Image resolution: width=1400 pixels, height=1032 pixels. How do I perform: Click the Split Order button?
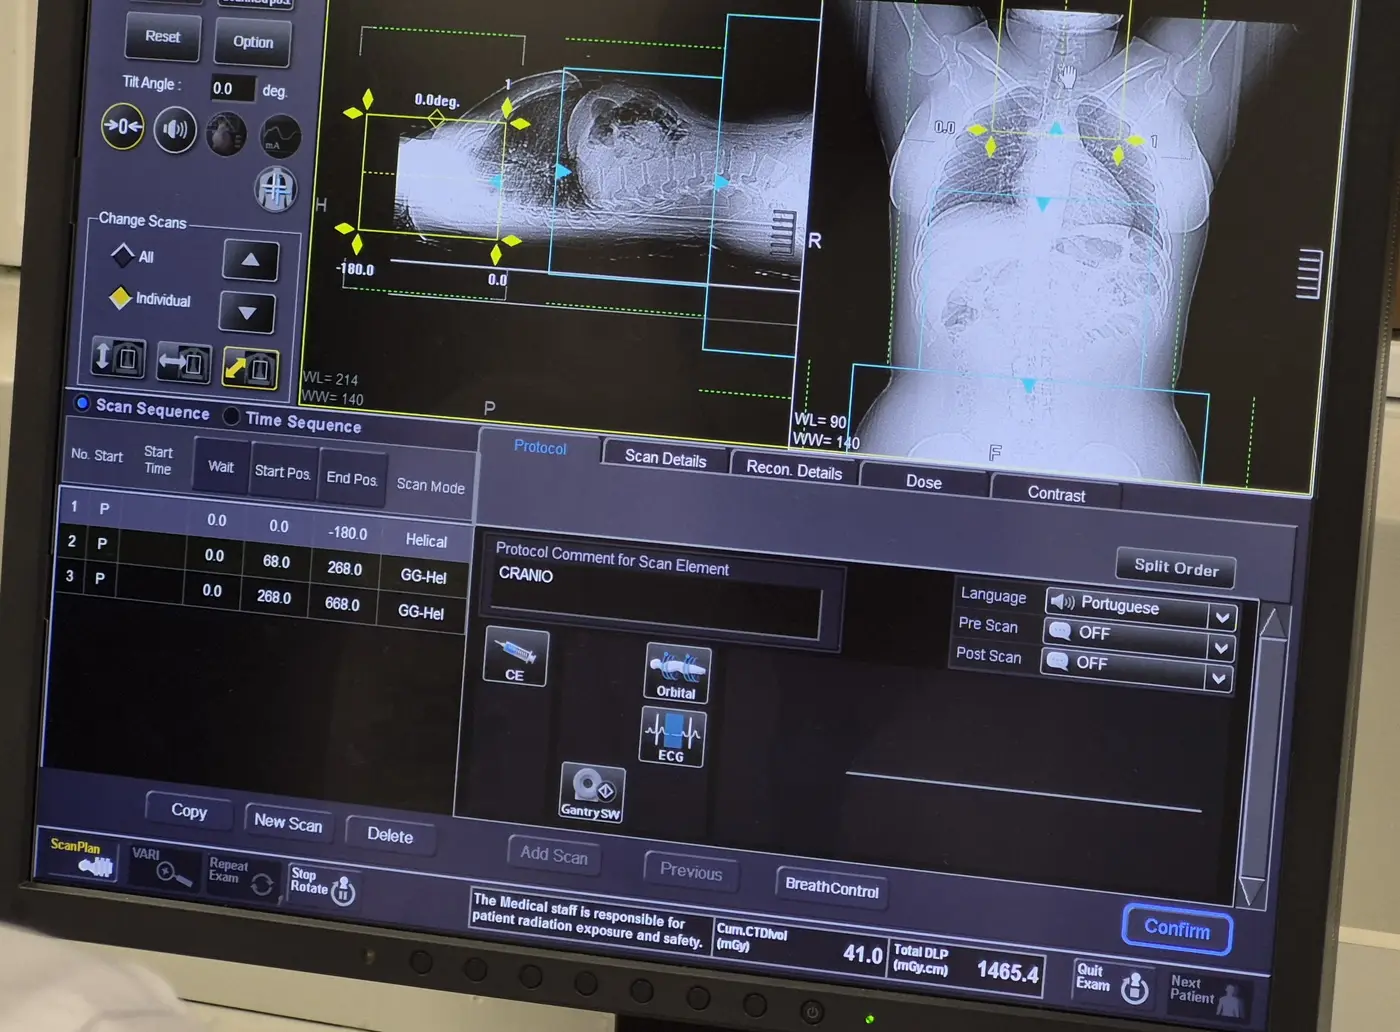point(1176,568)
